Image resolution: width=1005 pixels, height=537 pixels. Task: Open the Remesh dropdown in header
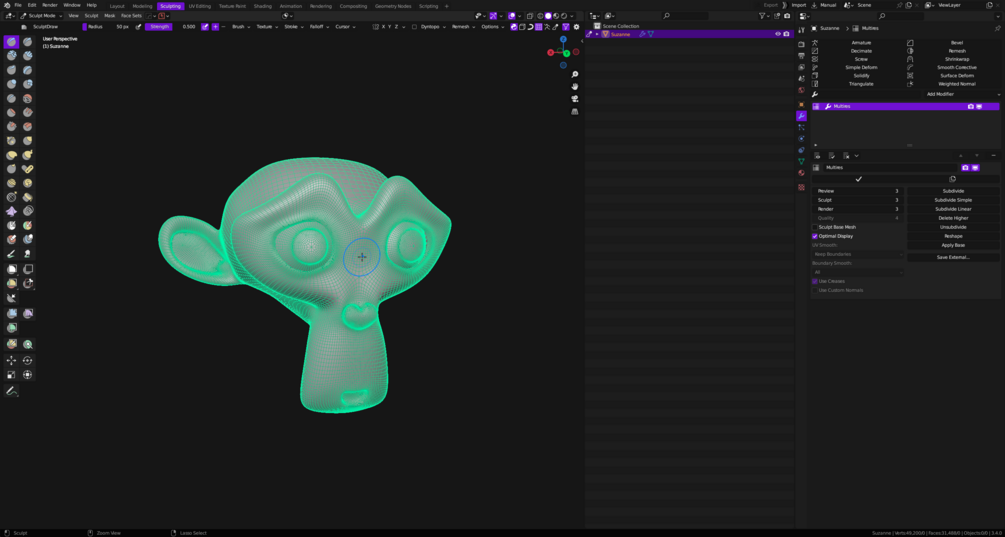click(x=463, y=27)
